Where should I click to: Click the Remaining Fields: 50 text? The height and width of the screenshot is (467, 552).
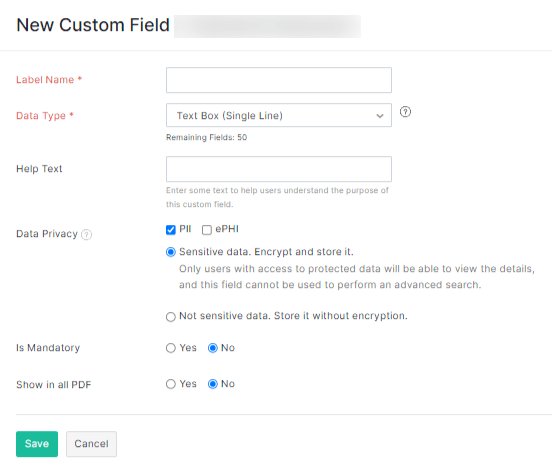[x=207, y=137]
